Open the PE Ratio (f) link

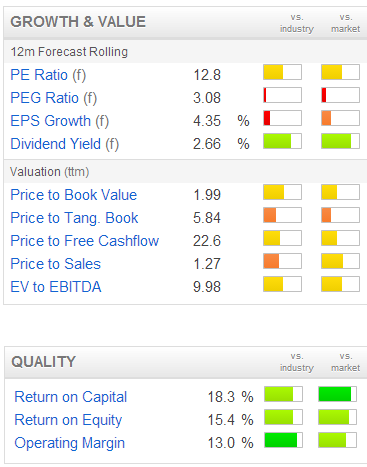pos(48,75)
